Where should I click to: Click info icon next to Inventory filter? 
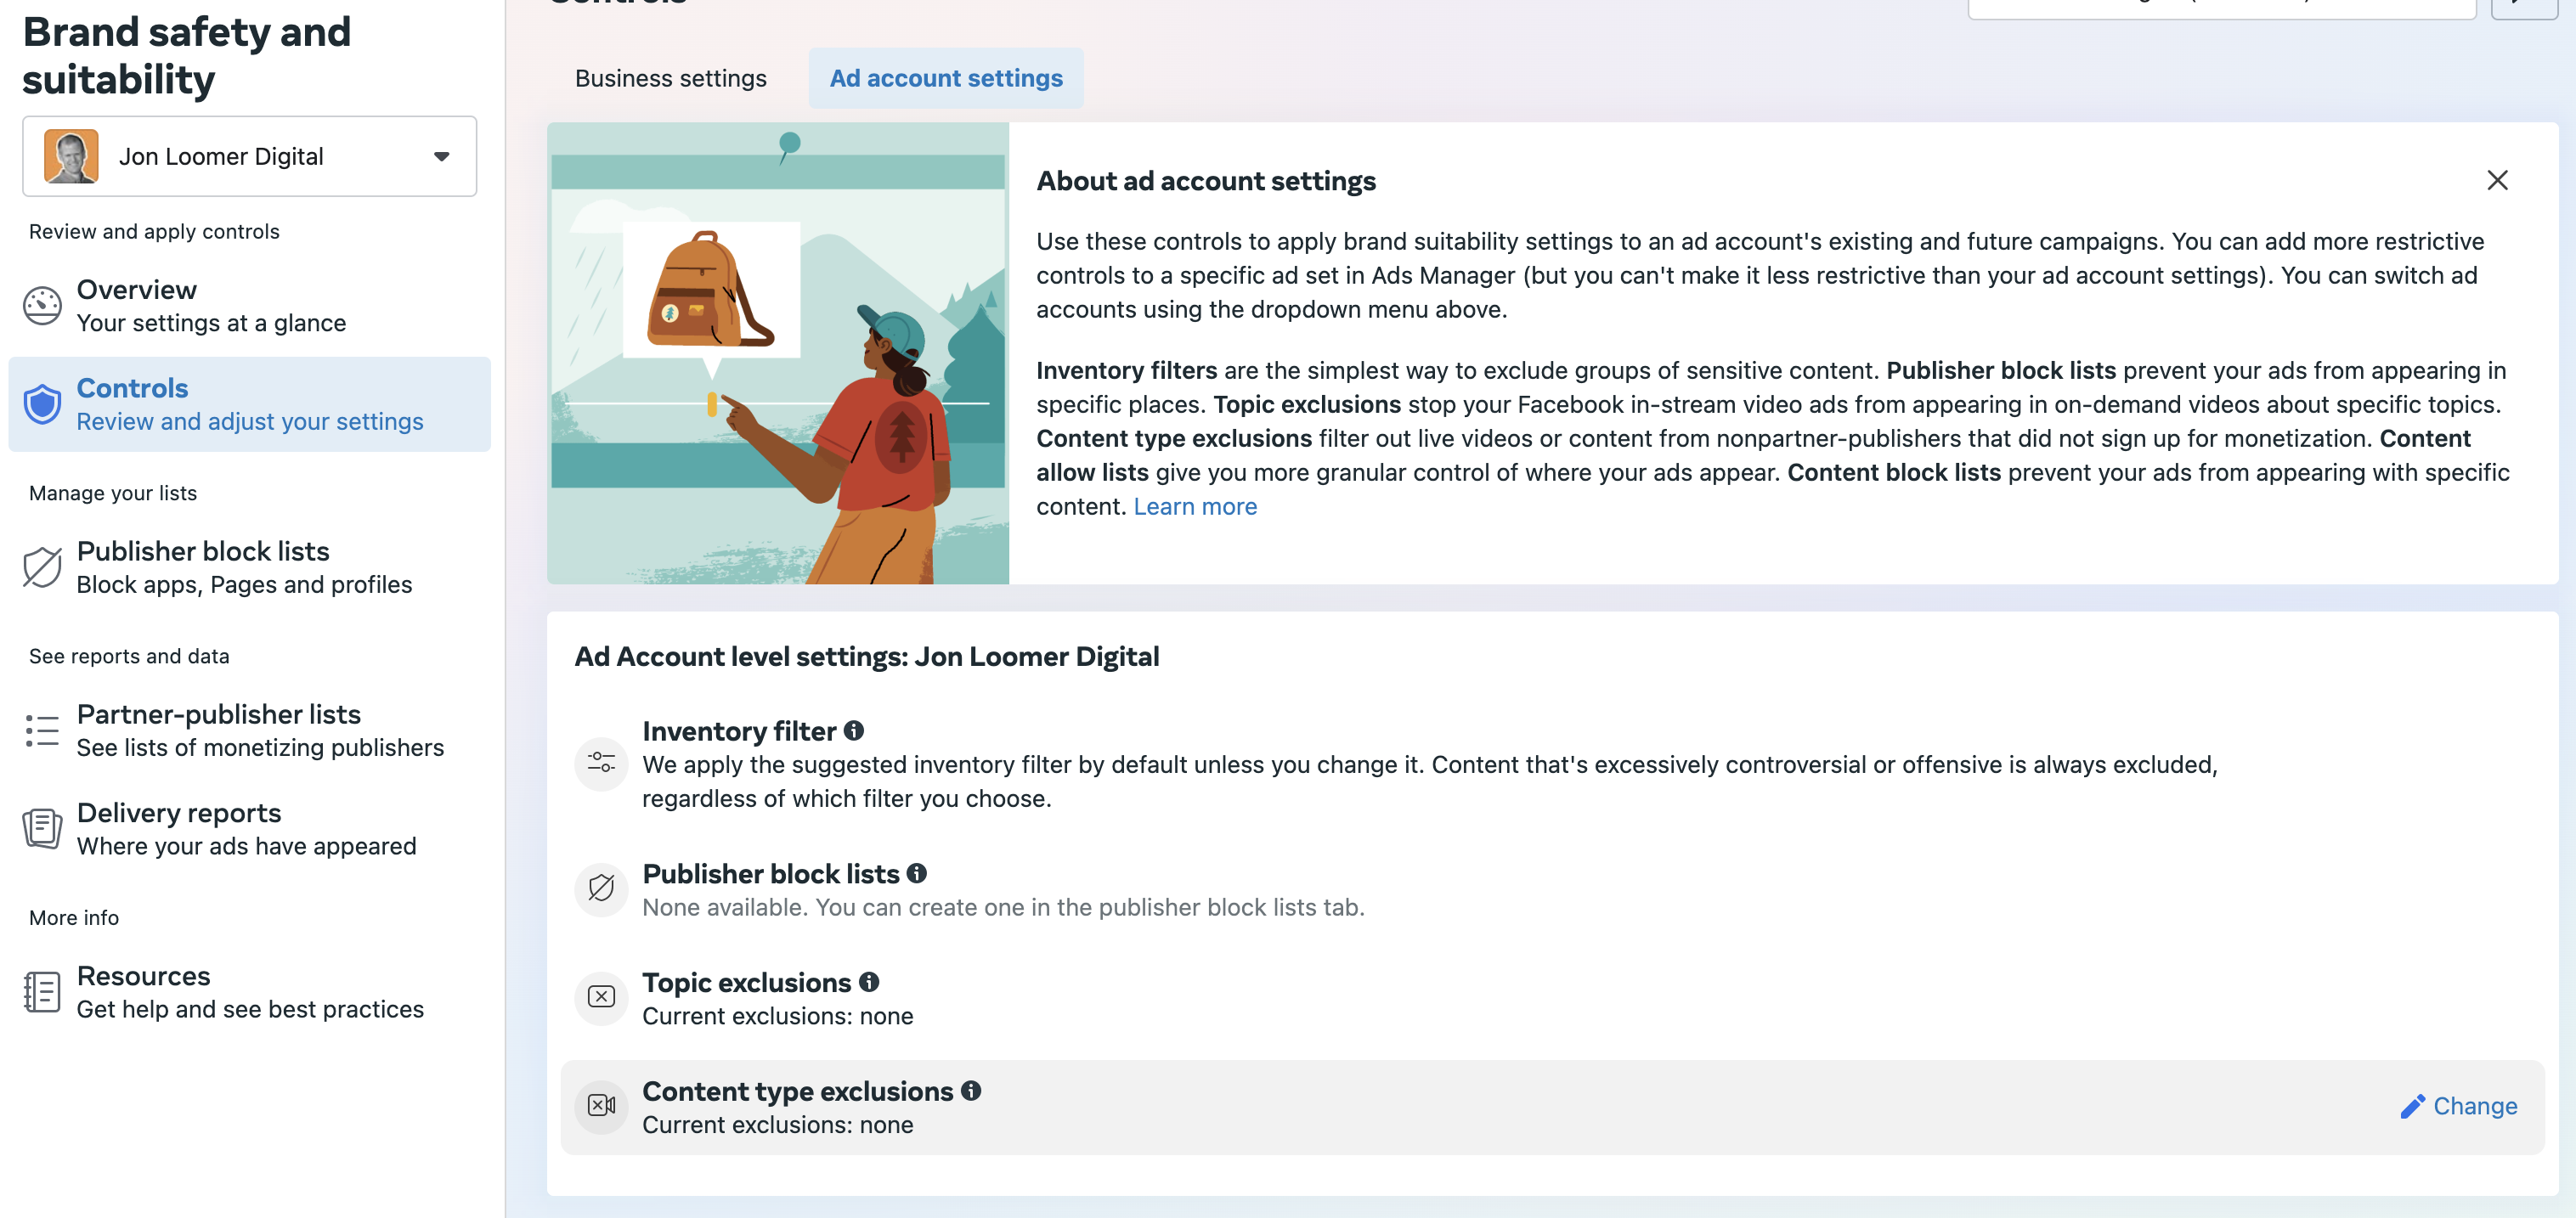tap(854, 731)
